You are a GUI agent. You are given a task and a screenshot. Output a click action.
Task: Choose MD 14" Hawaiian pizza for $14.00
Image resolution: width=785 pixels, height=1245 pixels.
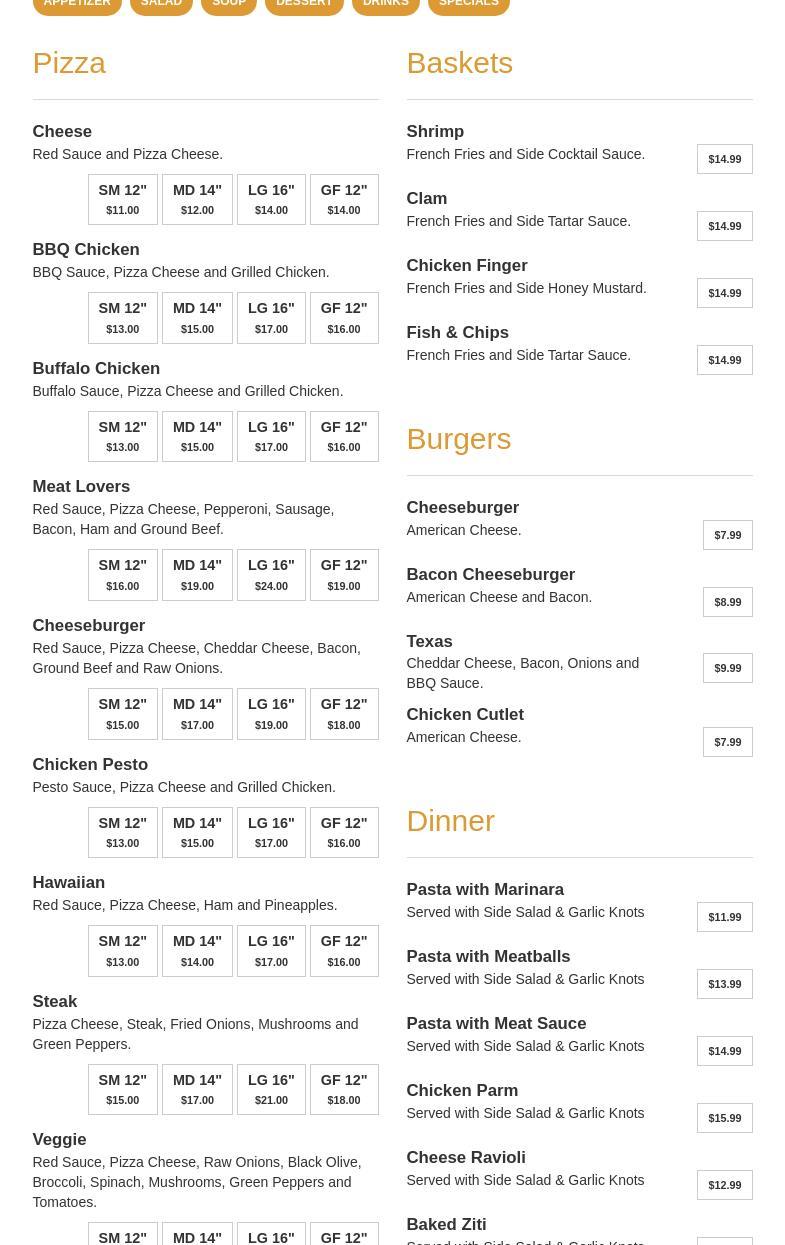click(x=197, y=951)
